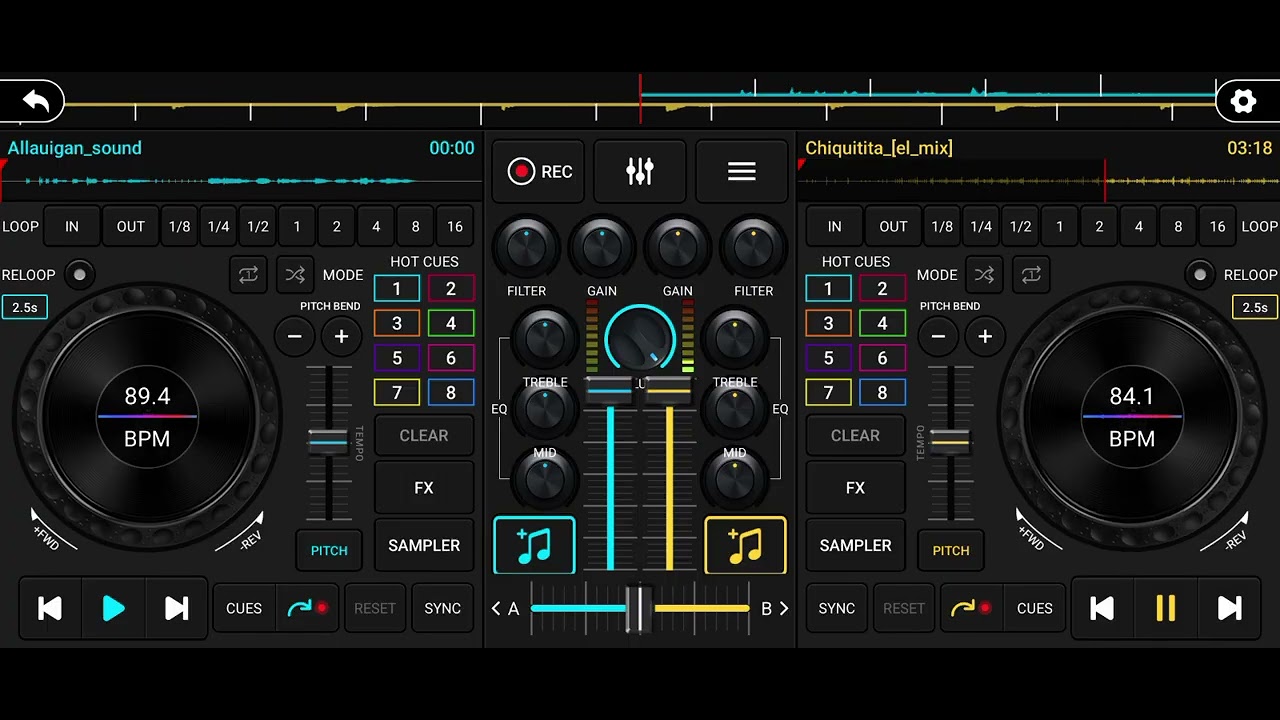Move crossfader toward B with right arrow
The height and width of the screenshot is (720, 1280).
click(x=784, y=608)
